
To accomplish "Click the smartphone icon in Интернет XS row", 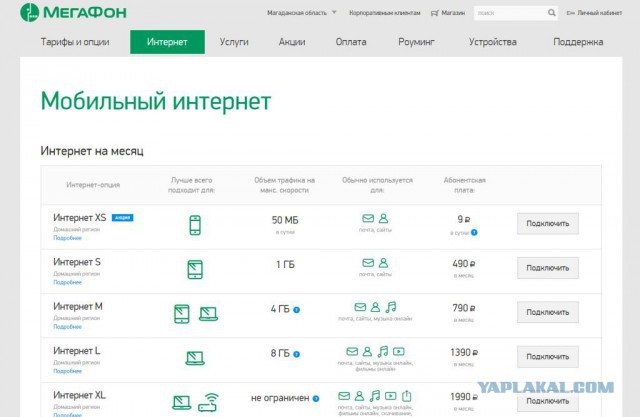I will (195, 225).
